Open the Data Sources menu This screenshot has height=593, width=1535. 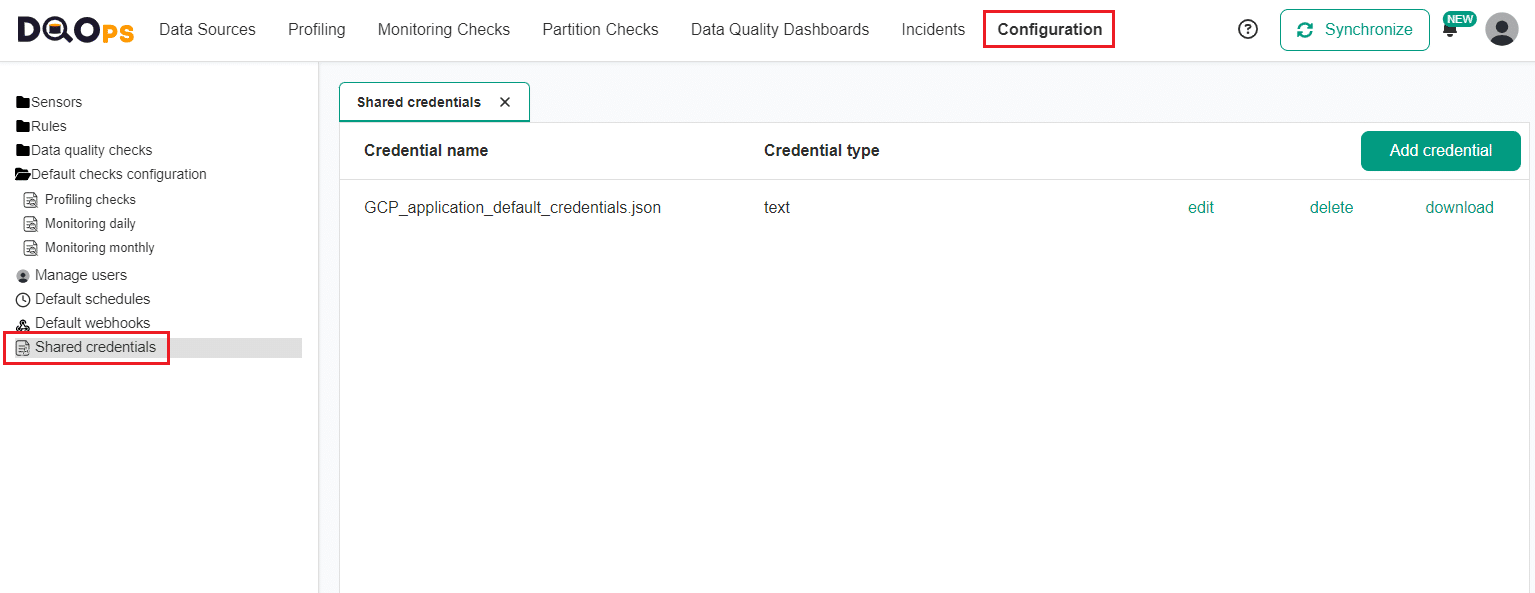(207, 30)
